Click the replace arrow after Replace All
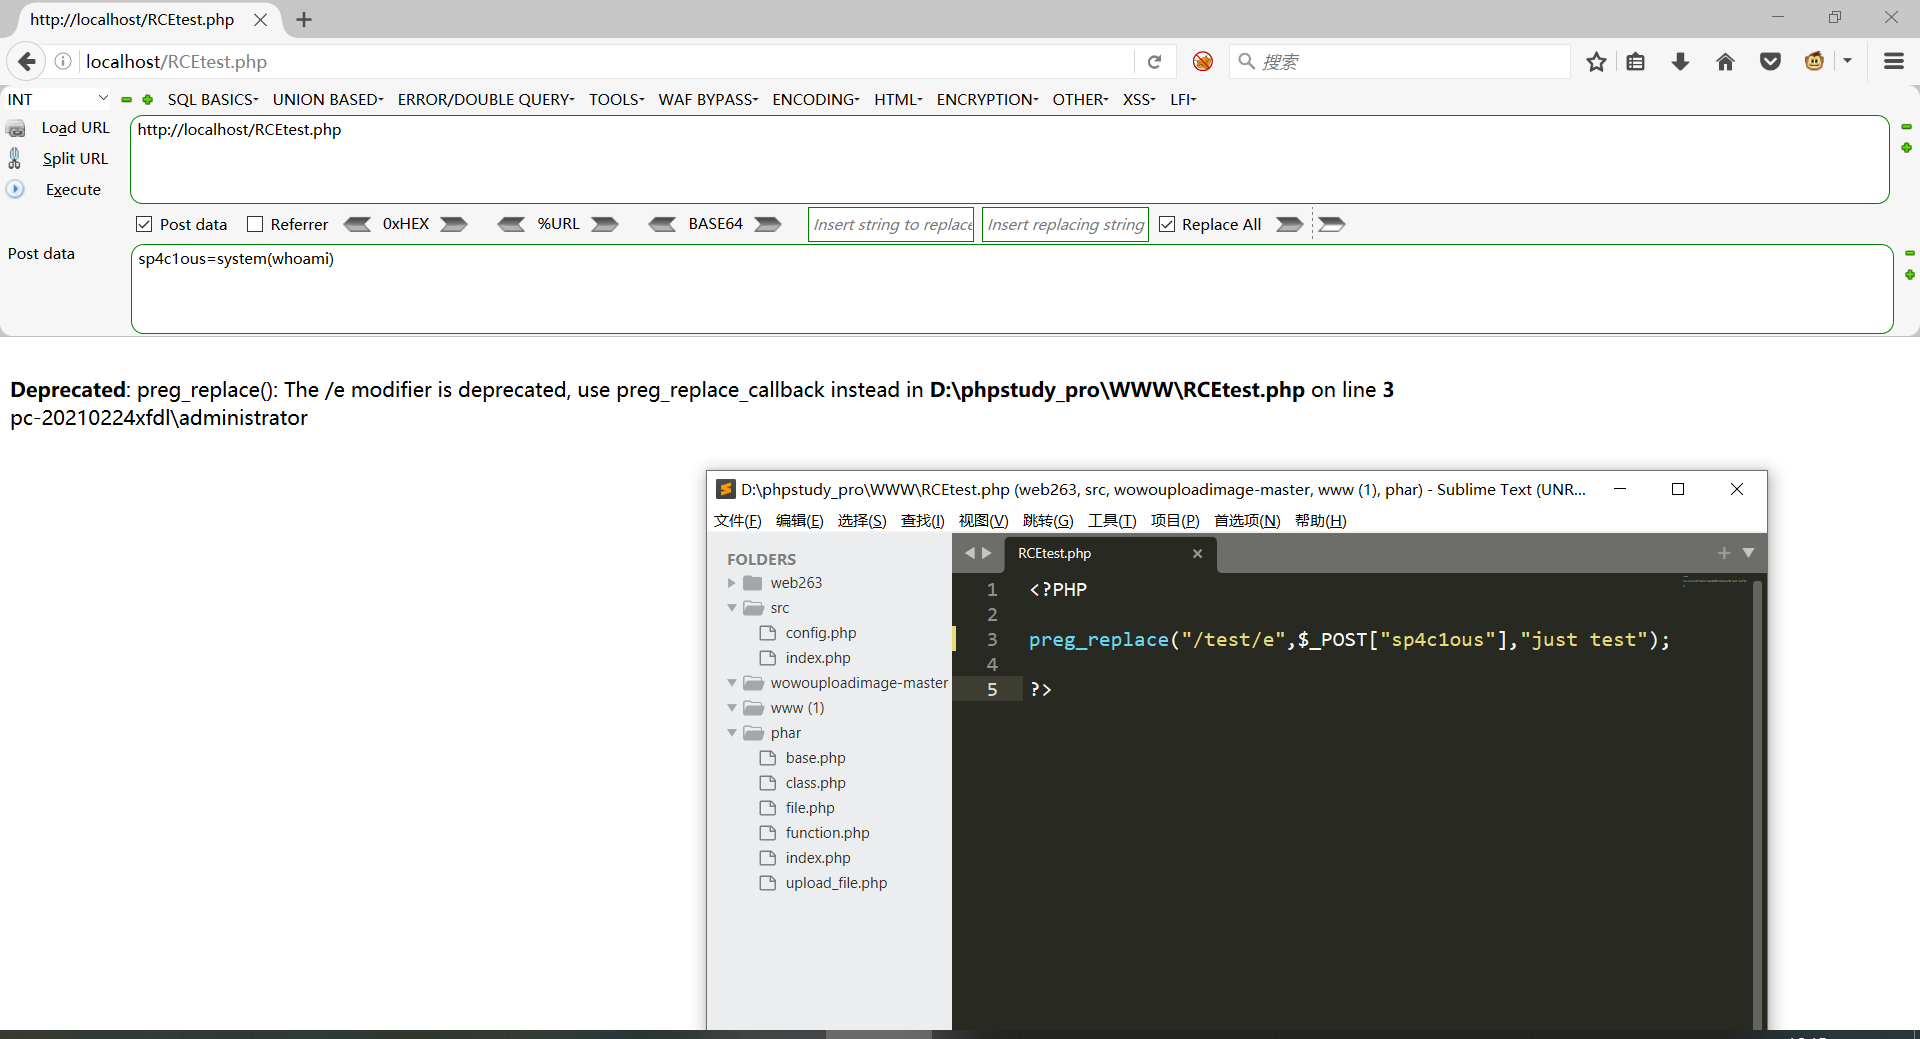The image size is (1920, 1039). (x=1289, y=224)
